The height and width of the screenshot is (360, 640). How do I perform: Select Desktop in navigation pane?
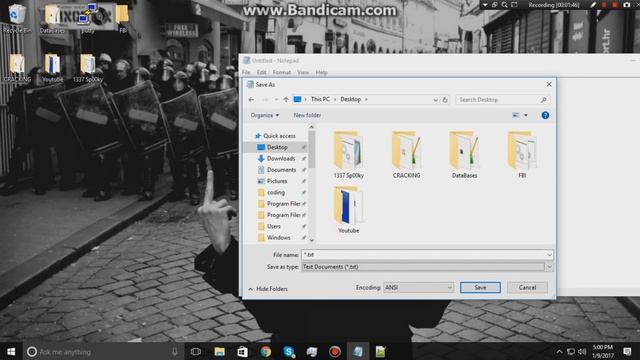[277, 147]
